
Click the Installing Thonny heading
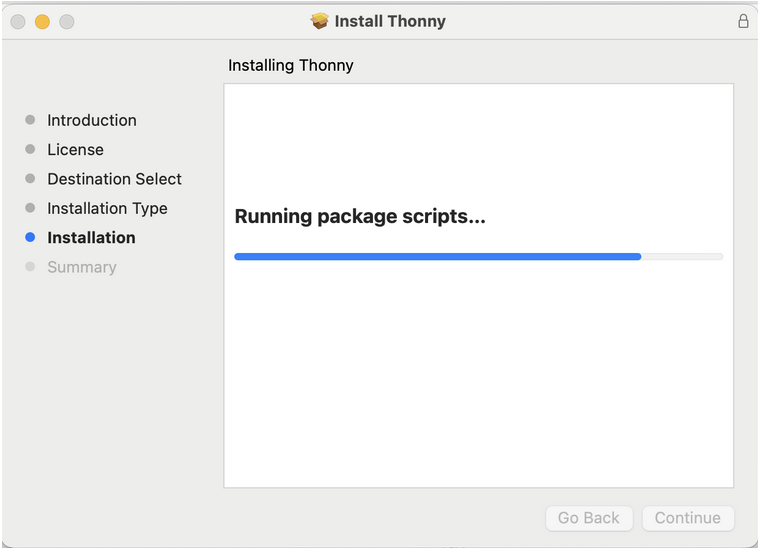[291, 65]
